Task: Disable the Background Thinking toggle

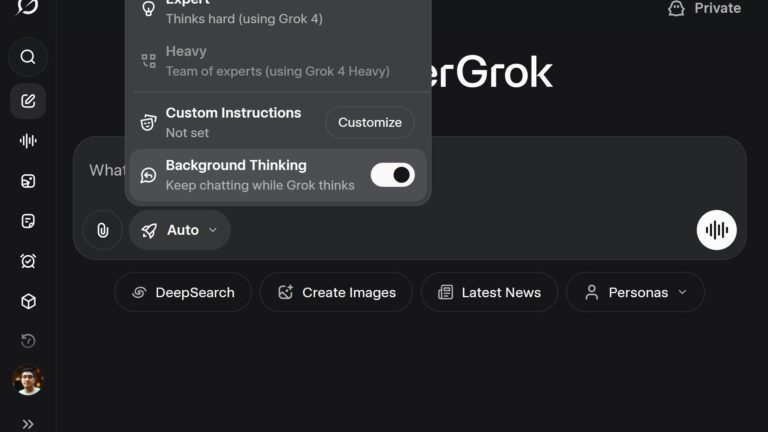Action: pyautogui.click(x=392, y=175)
